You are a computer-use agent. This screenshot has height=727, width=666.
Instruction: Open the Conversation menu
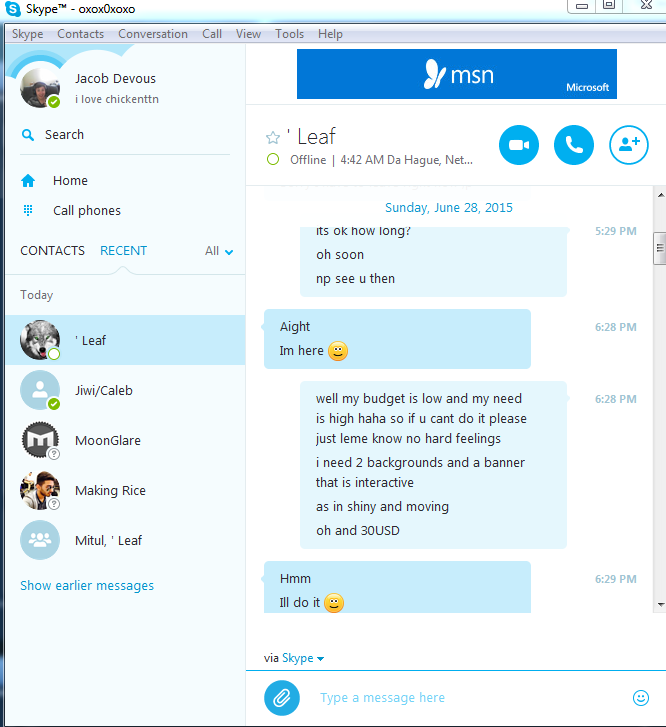click(153, 34)
